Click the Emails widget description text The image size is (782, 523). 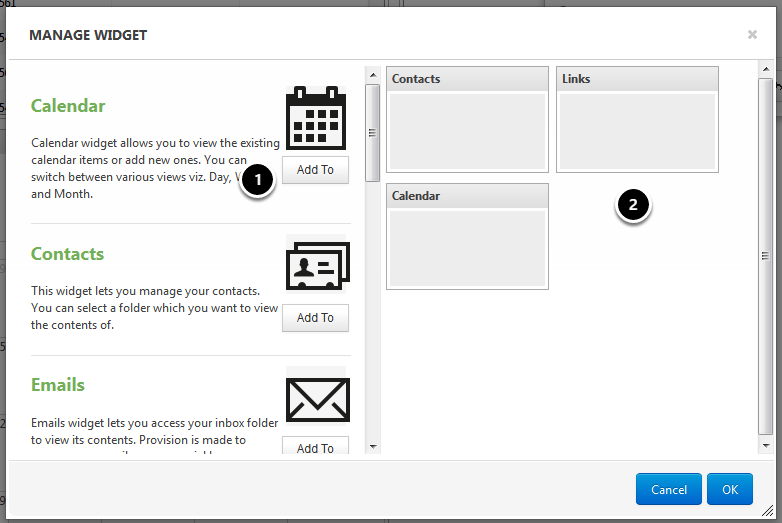(x=154, y=438)
